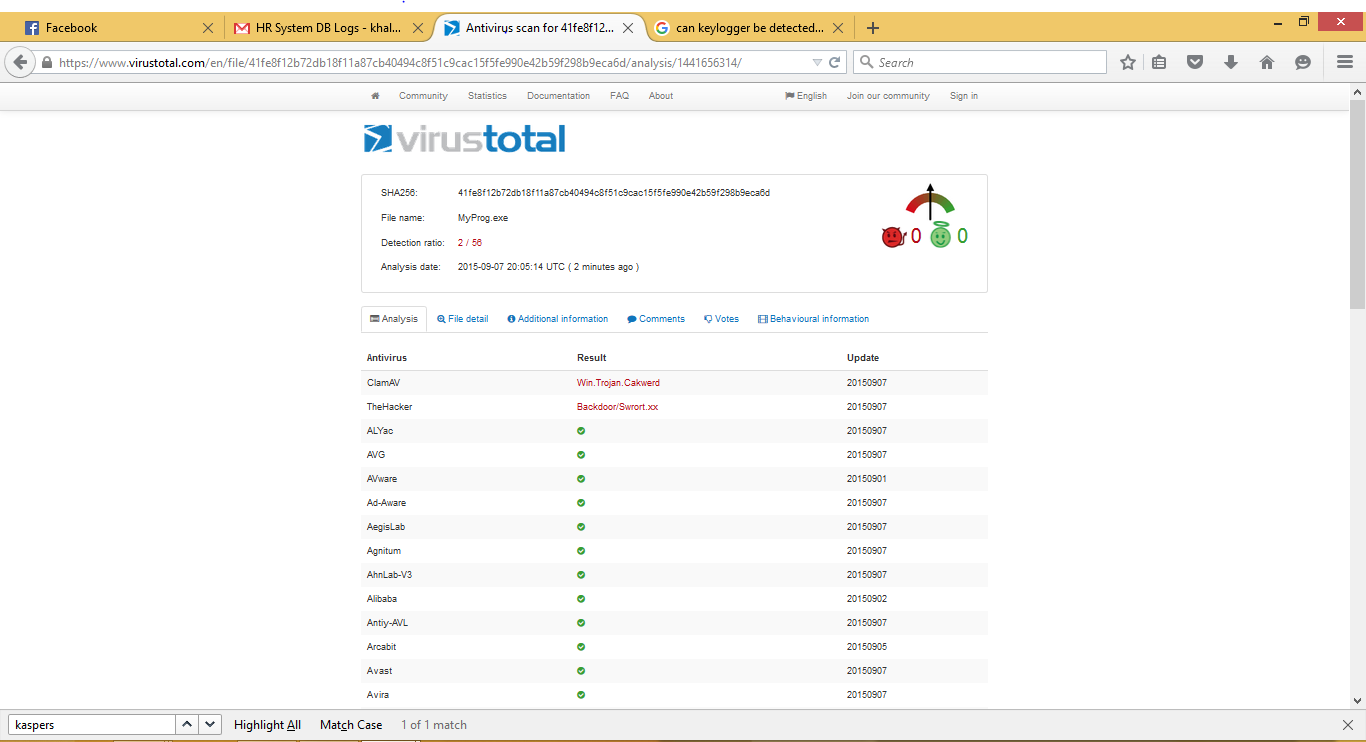Open the Analysis tab
Screen dimensions: 1366x742
(x=394, y=319)
